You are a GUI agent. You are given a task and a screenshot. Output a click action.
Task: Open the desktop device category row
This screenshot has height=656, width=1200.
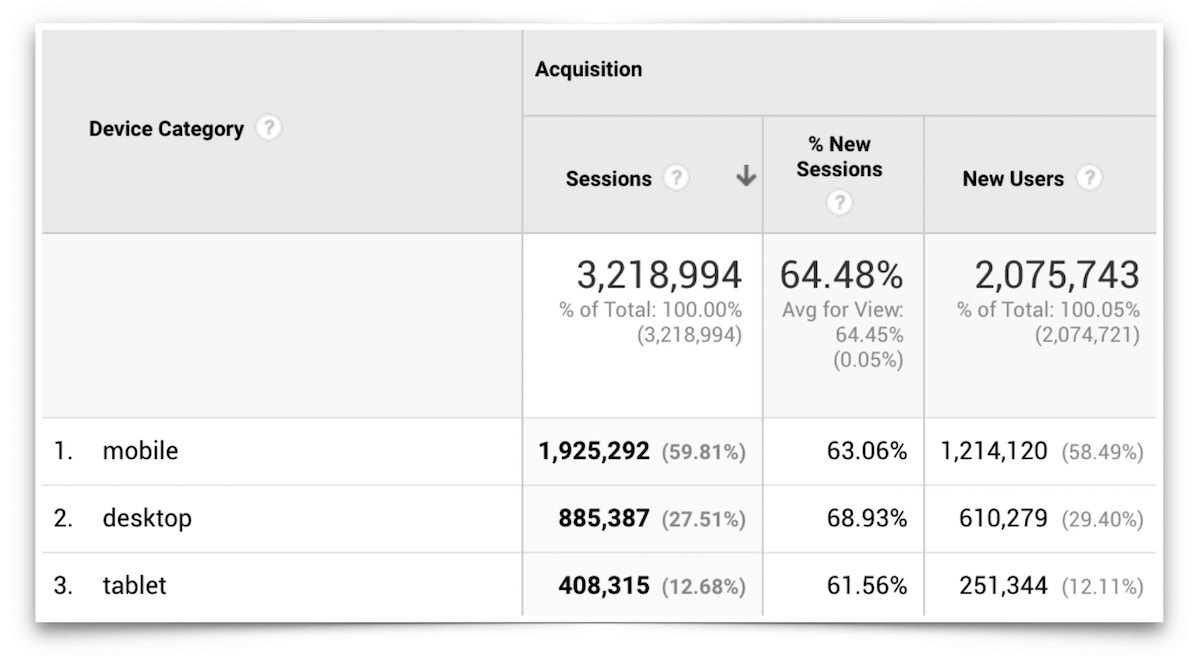point(147,519)
